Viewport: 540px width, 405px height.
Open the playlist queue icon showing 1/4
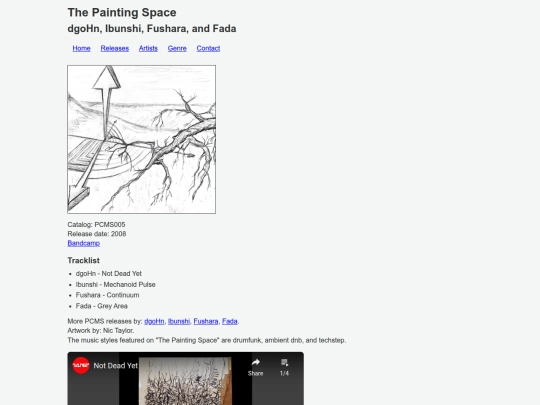pos(284,362)
